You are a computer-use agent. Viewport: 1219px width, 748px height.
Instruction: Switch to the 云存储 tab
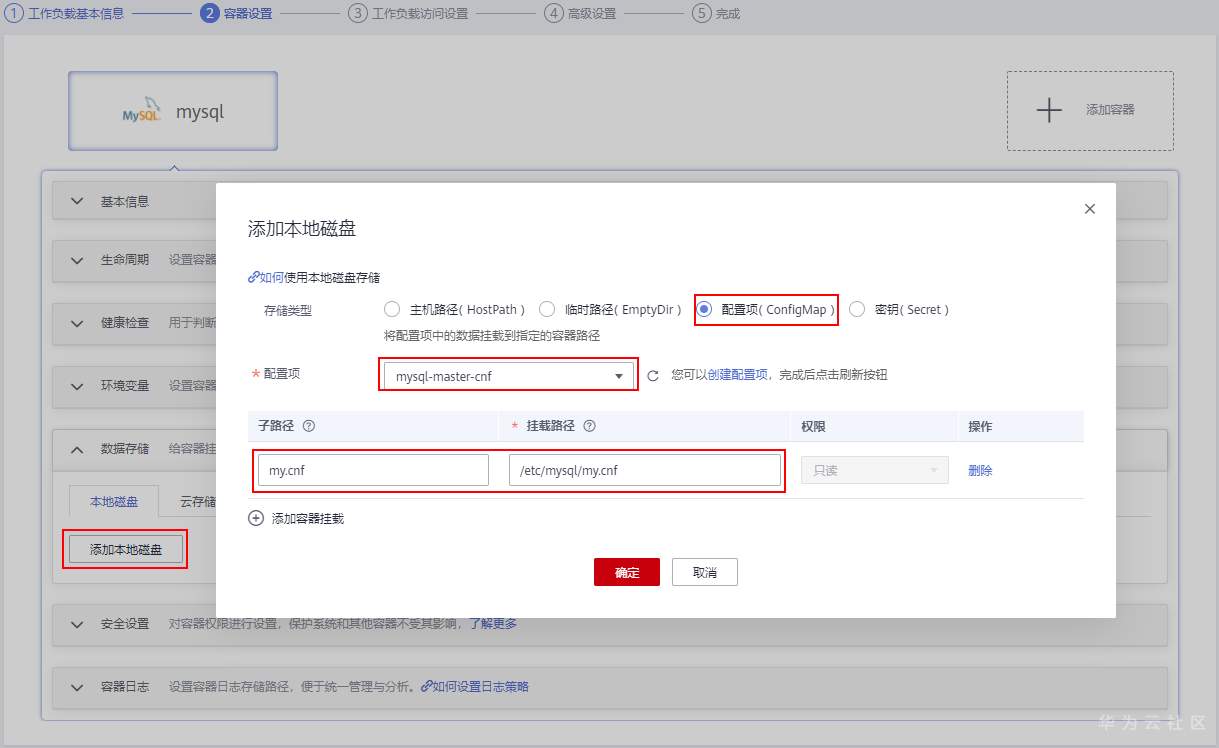(198, 501)
